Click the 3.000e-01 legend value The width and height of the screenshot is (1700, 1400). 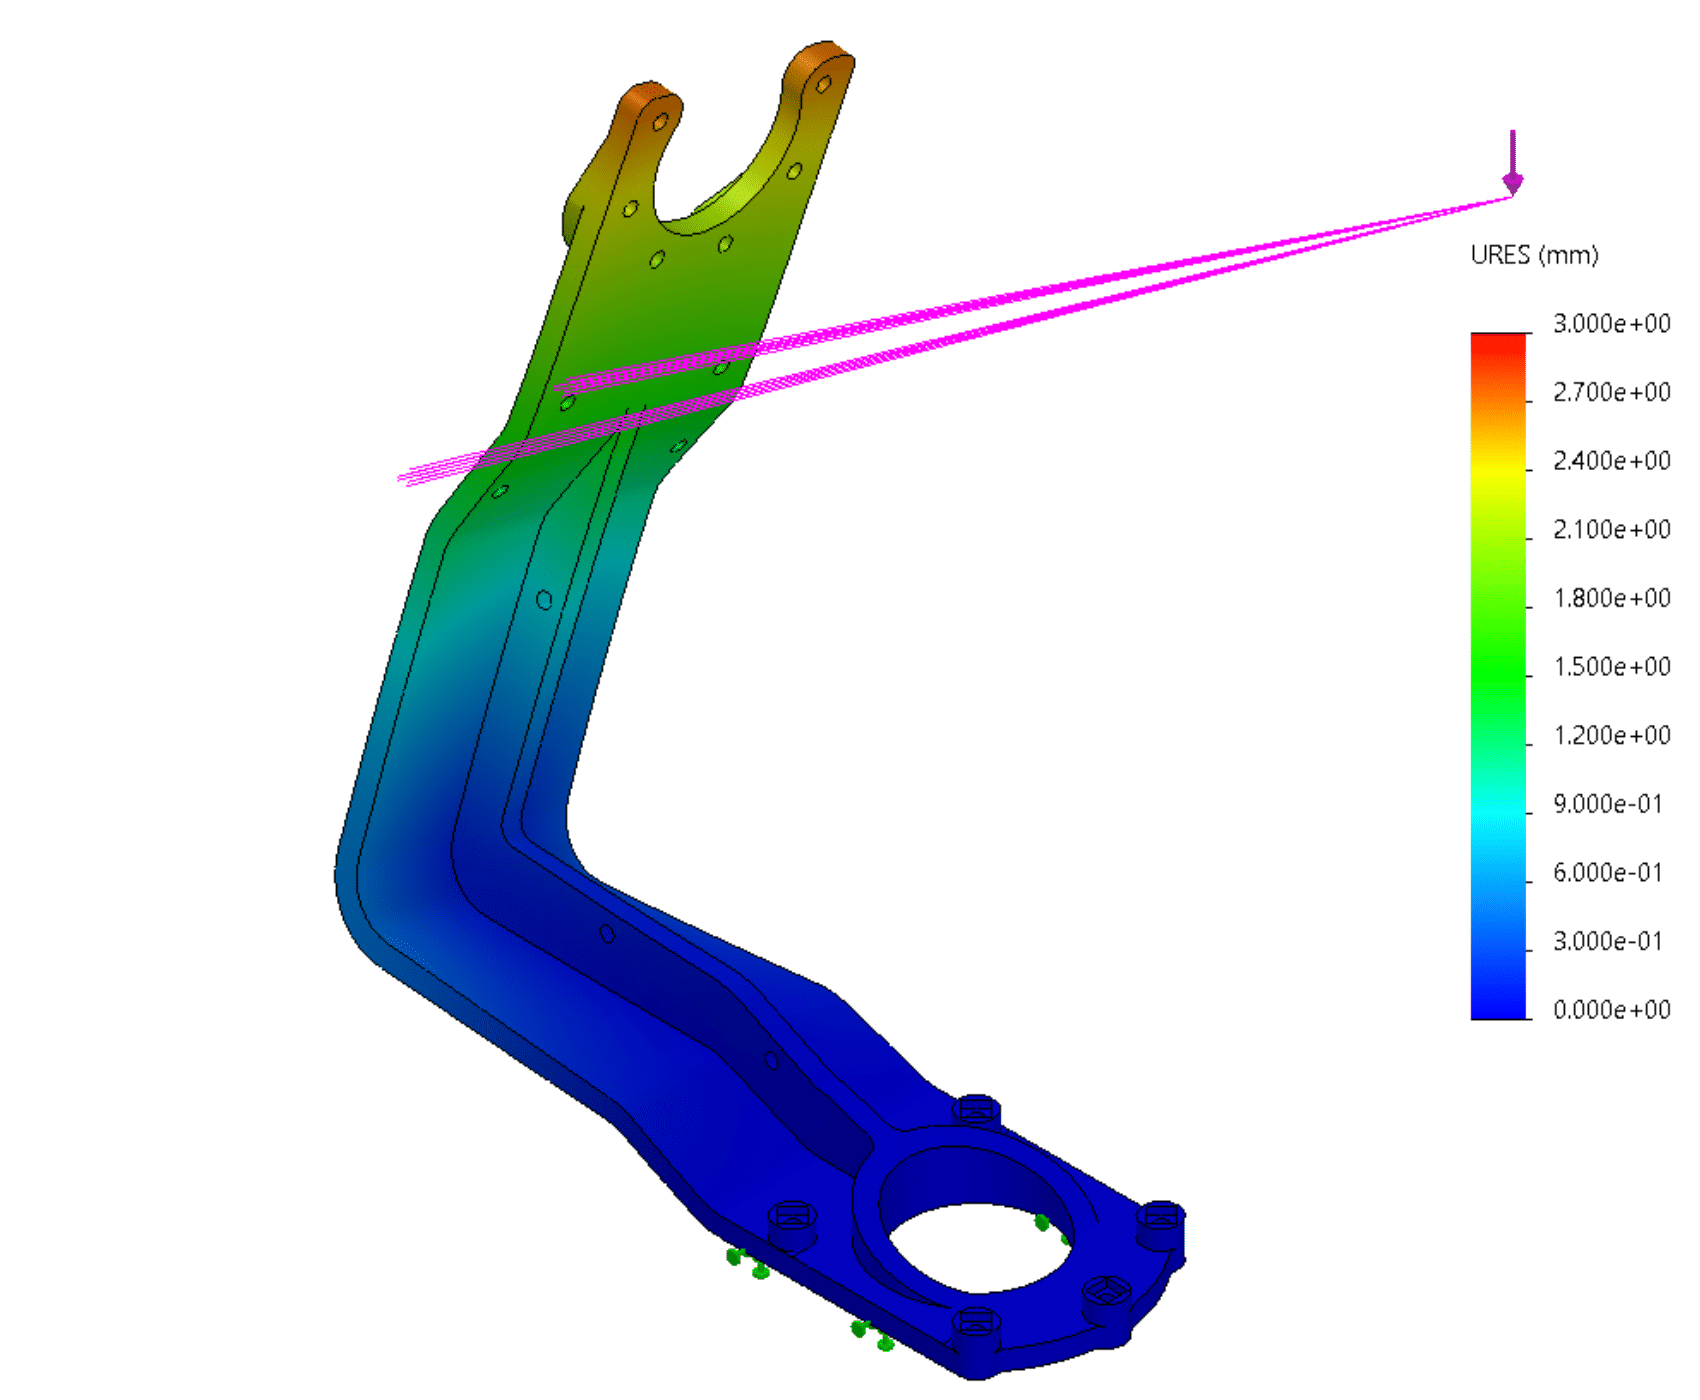point(1607,941)
